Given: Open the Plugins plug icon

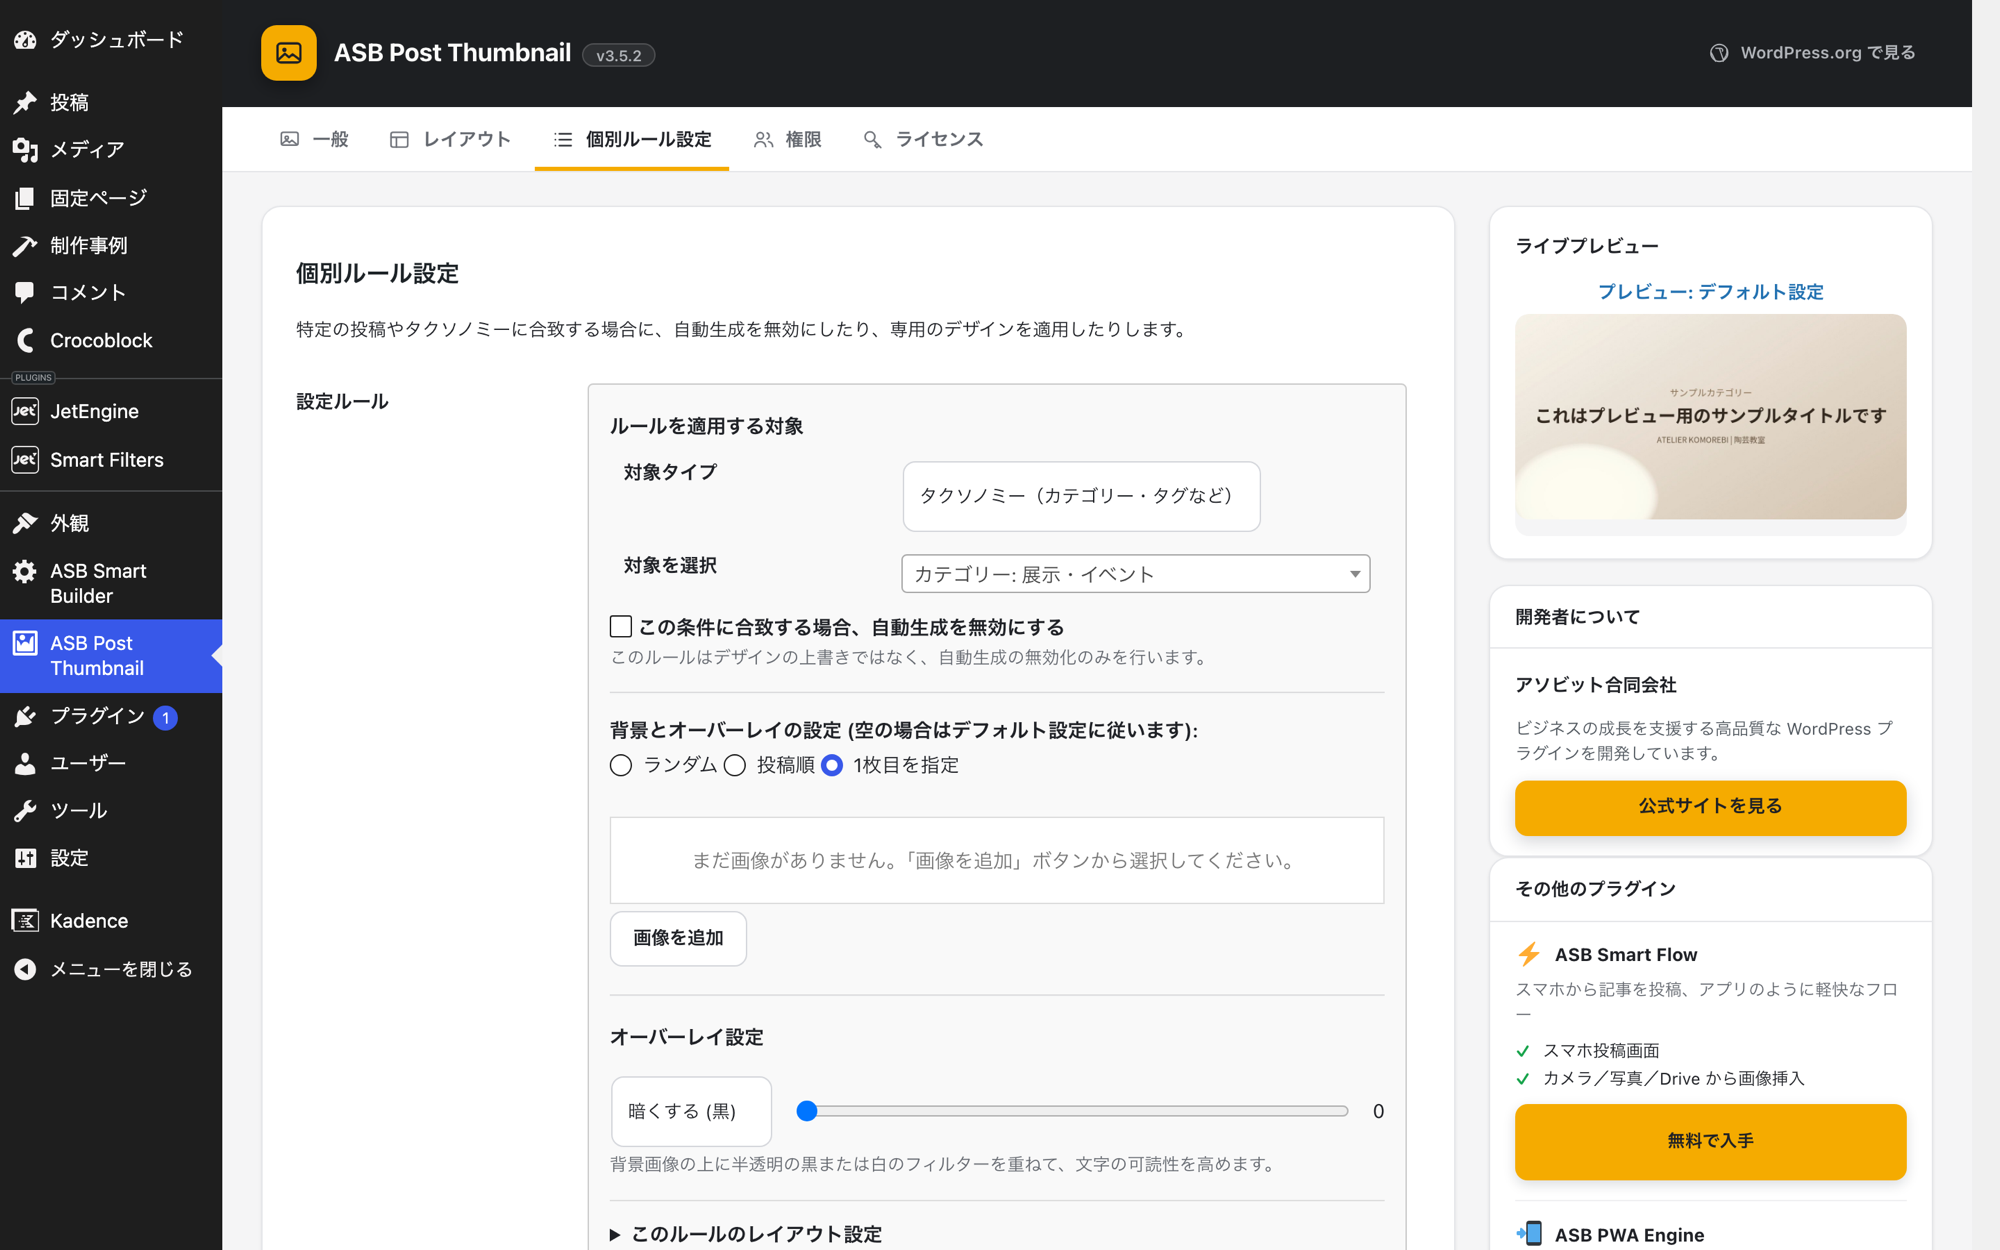Looking at the screenshot, I should click(25, 716).
